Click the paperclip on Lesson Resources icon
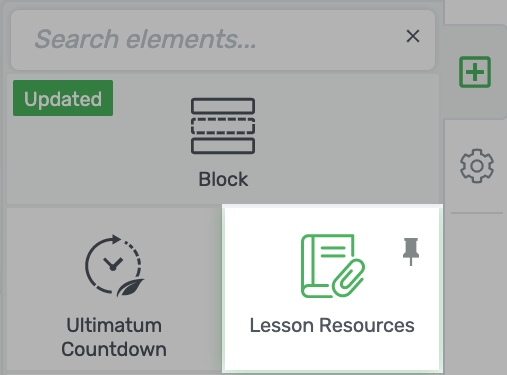 coord(348,277)
